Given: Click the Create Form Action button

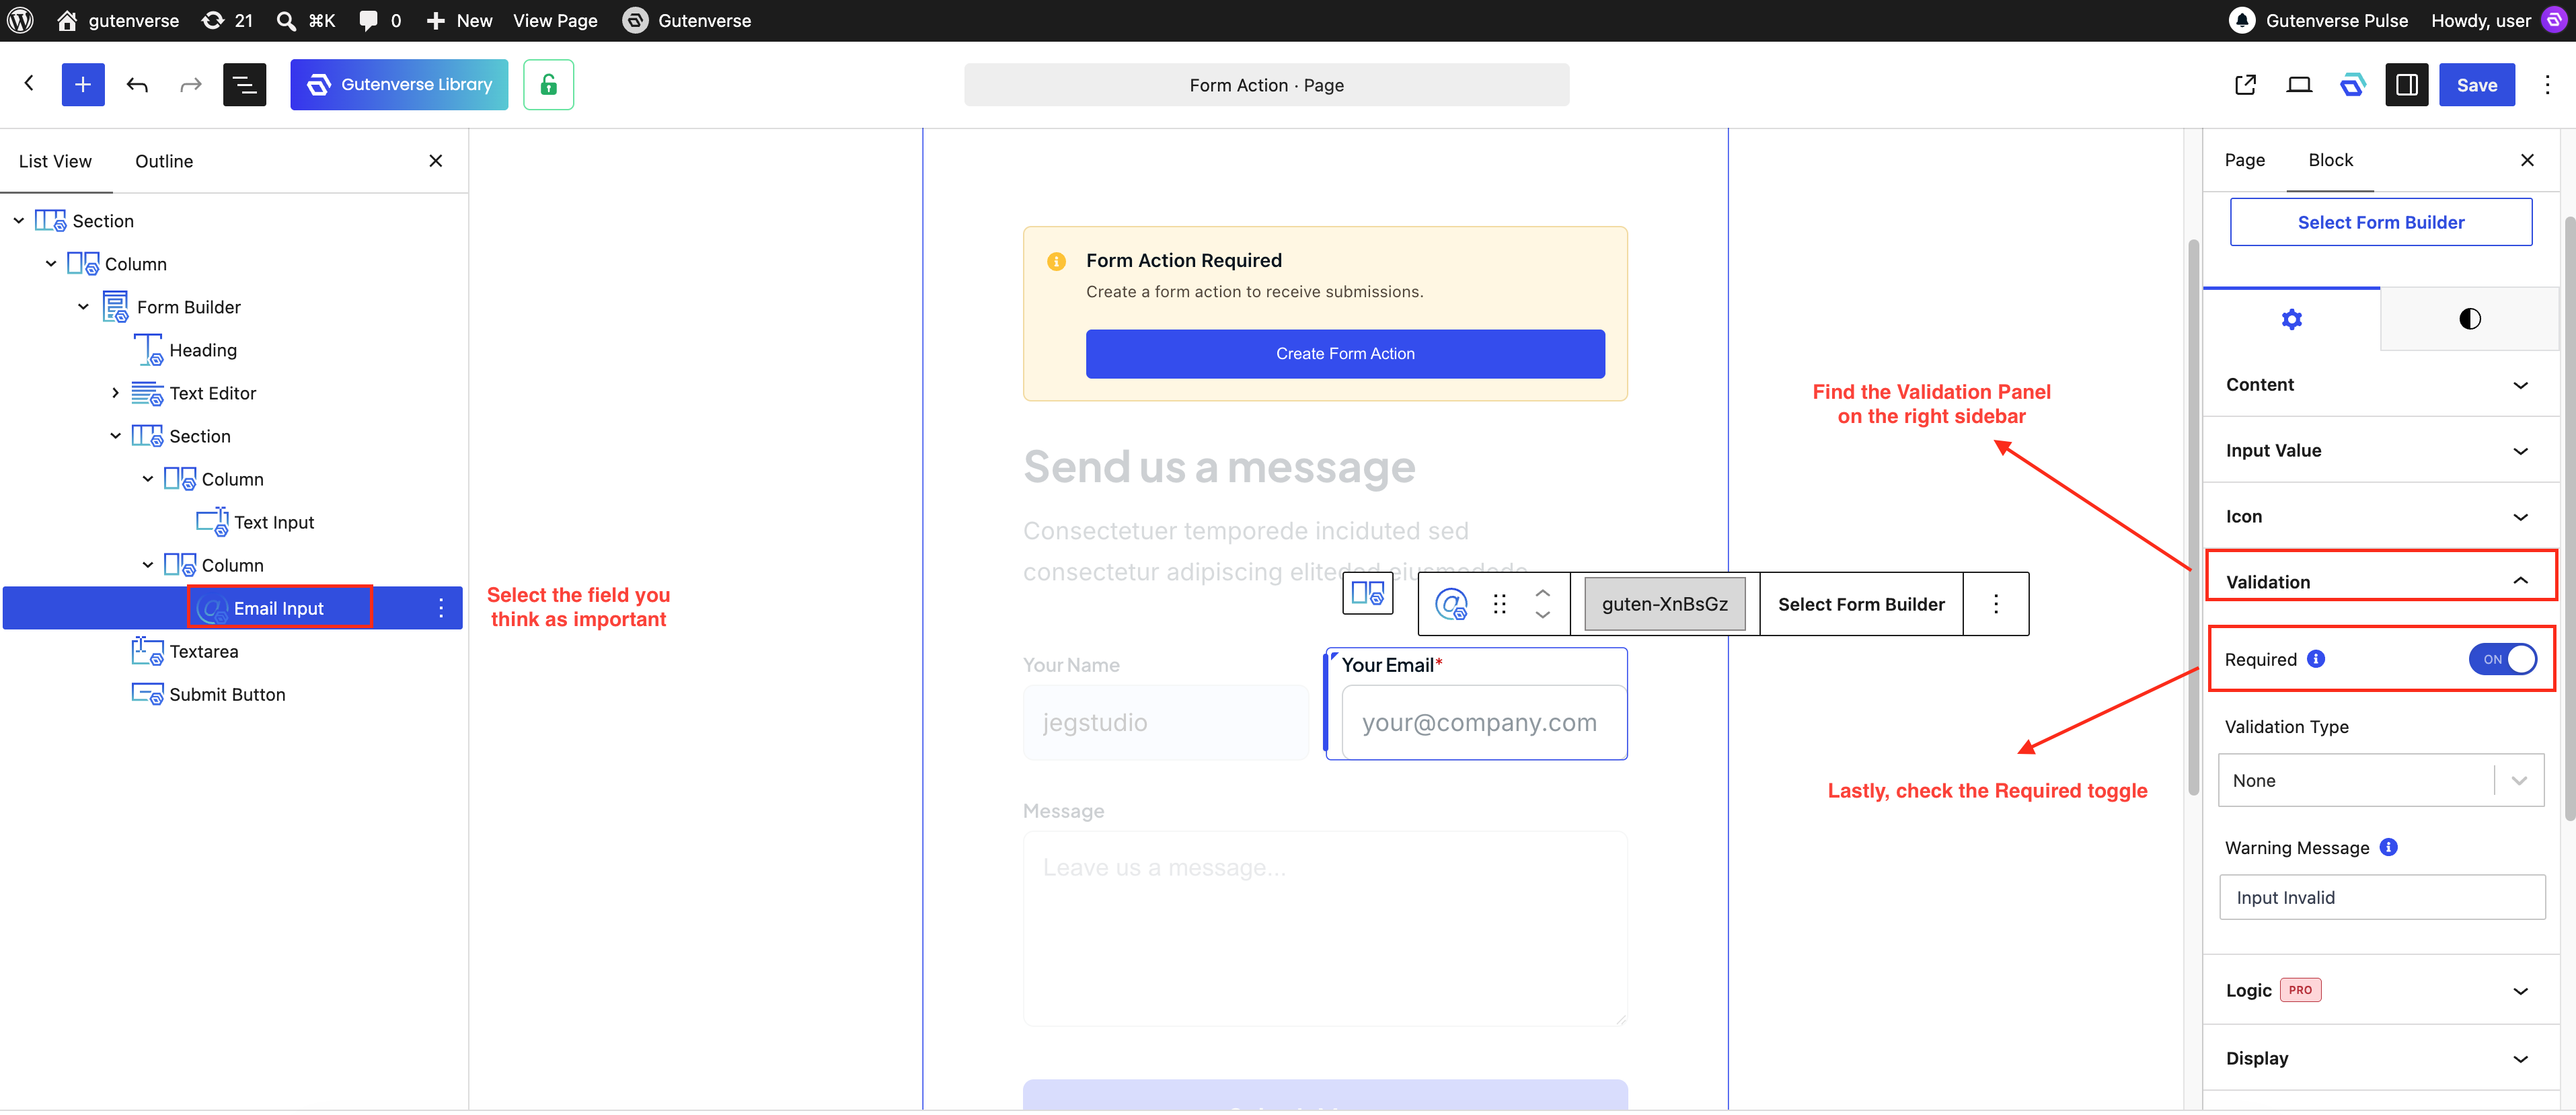Looking at the screenshot, I should (x=1345, y=354).
